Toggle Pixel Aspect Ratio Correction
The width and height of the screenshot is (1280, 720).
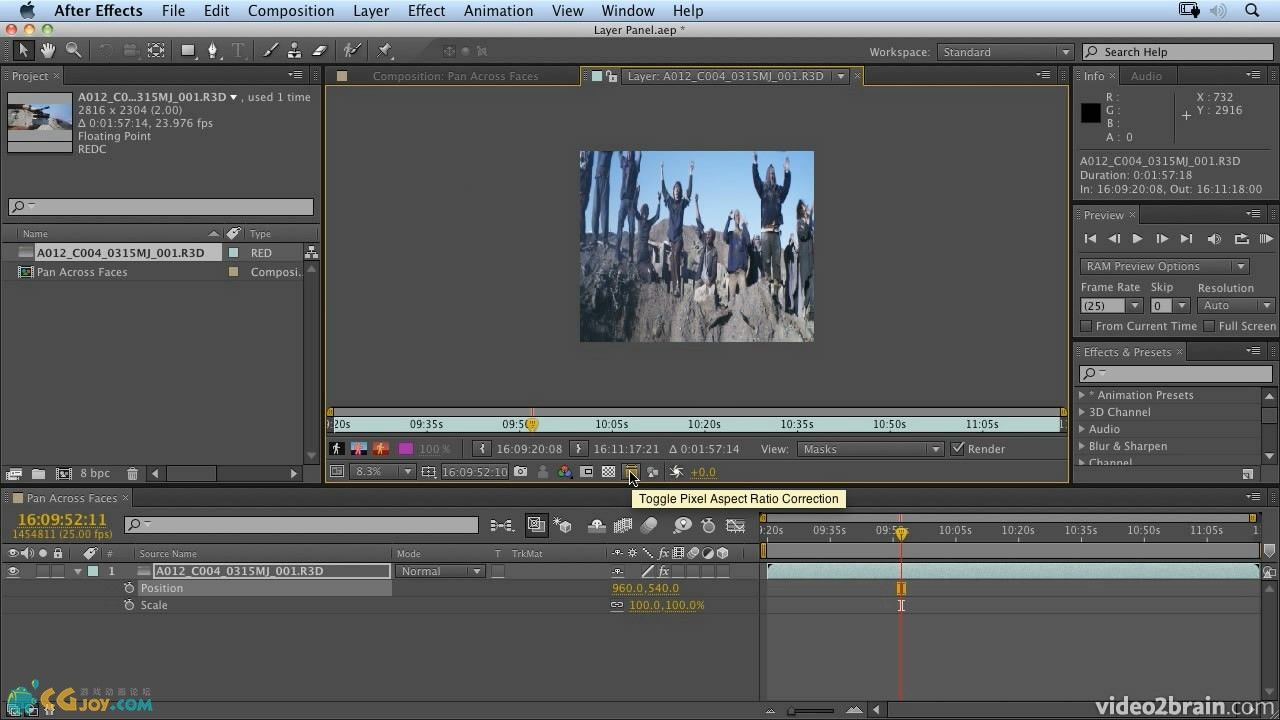tap(631, 472)
